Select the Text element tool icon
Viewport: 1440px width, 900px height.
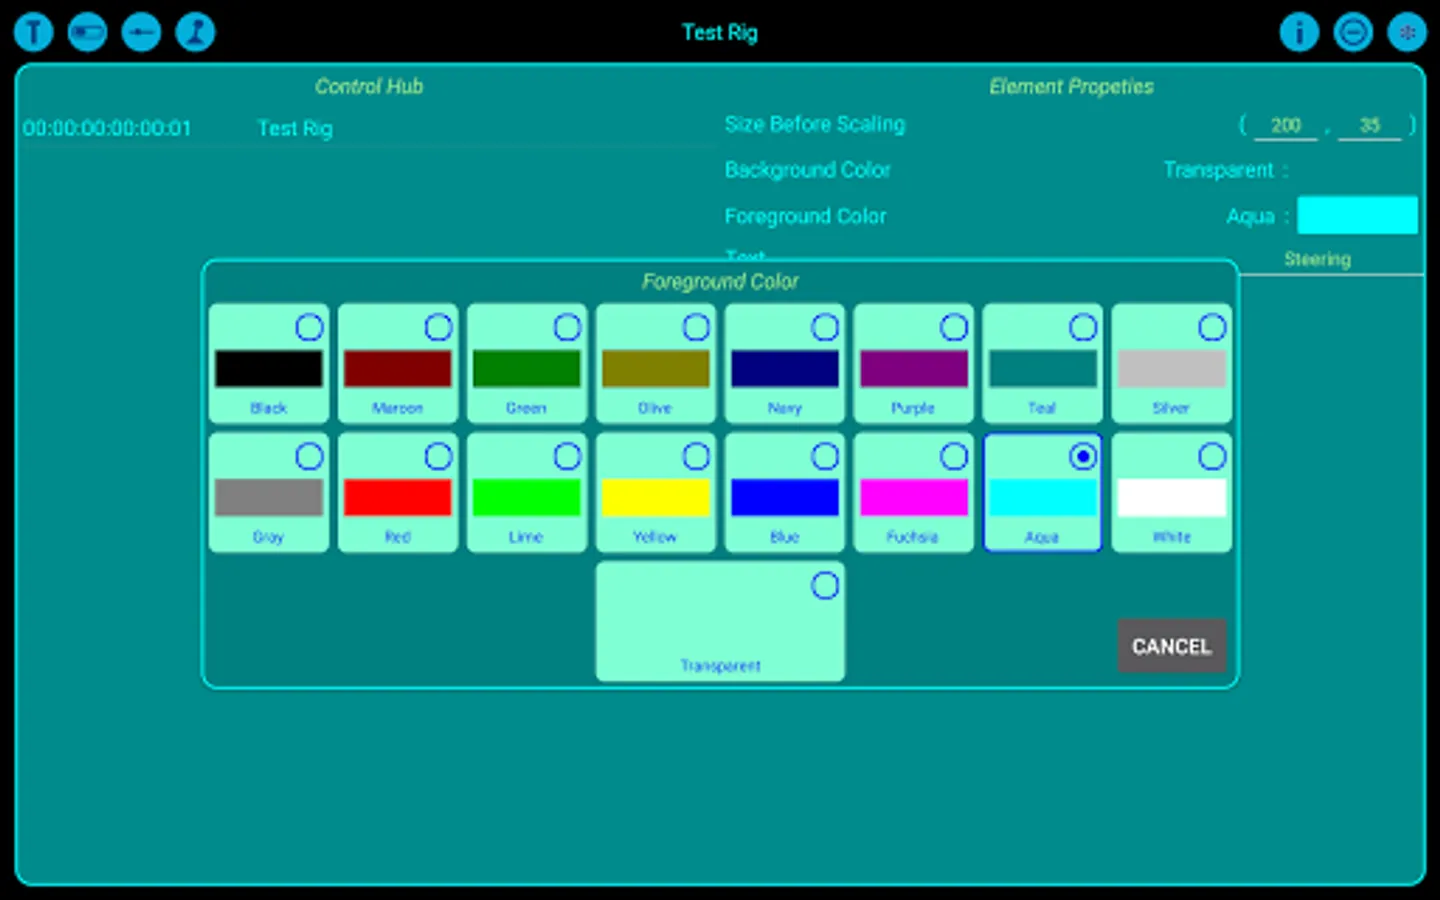point(33,32)
